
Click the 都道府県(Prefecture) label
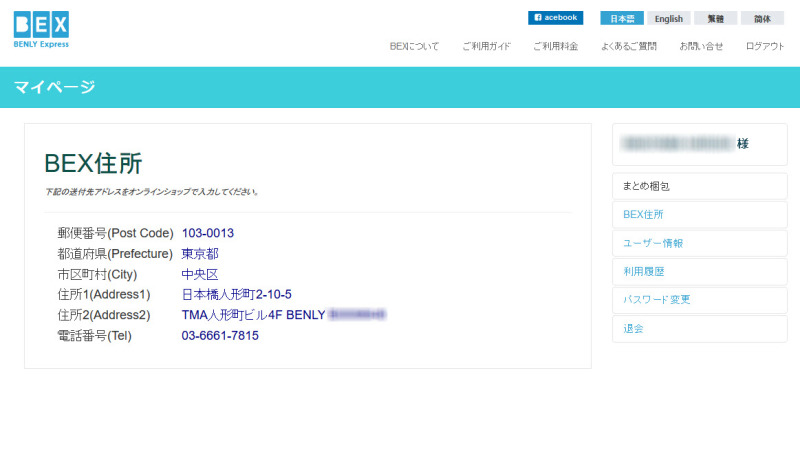point(115,254)
